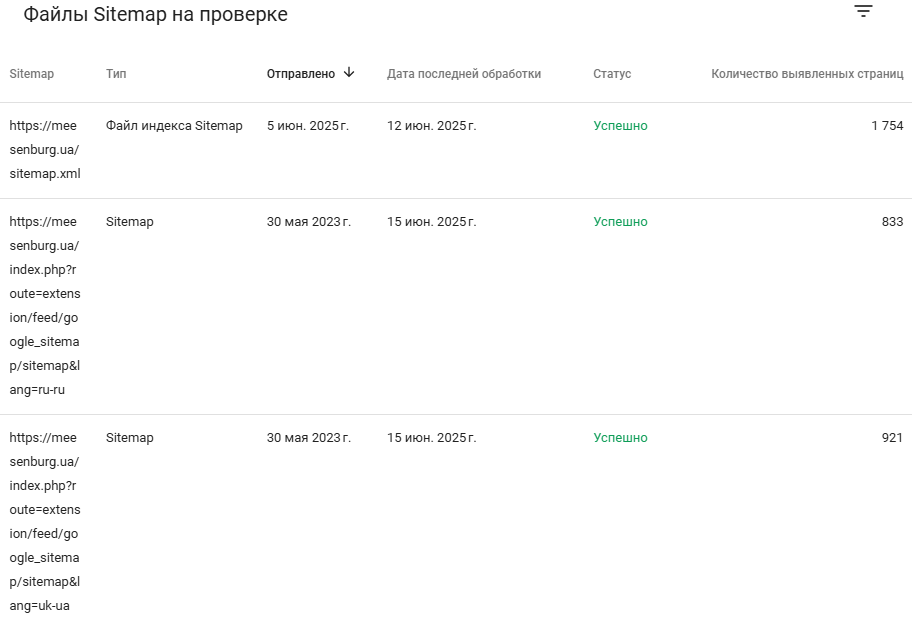This screenshot has width=912, height=624.
Task: Click Успешно status in the 833 pages row
Action: tap(620, 222)
